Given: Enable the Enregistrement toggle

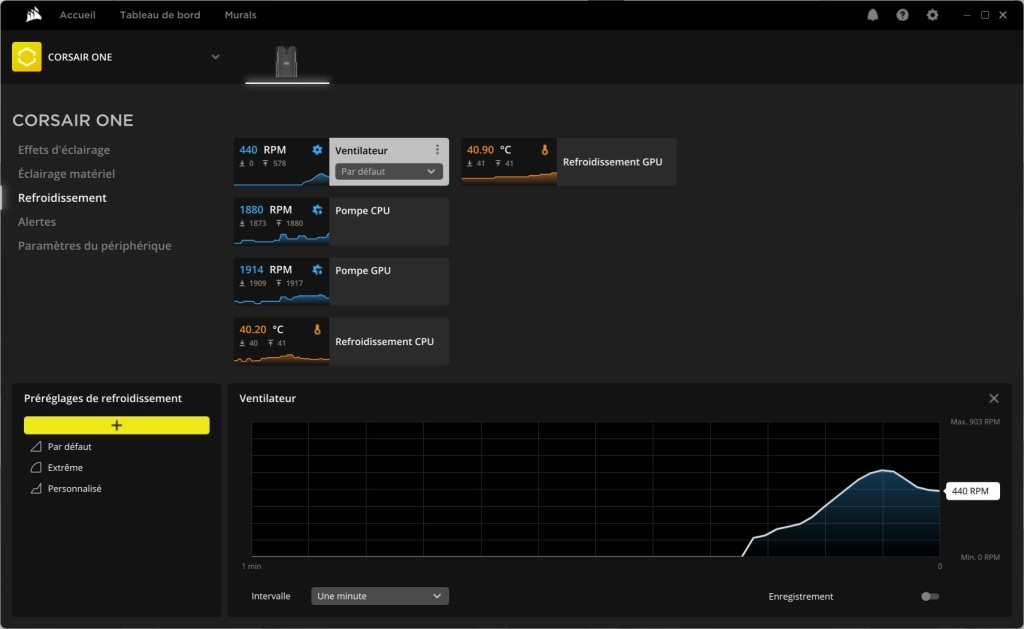Looking at the screenshot, I should tap(928, 596).
